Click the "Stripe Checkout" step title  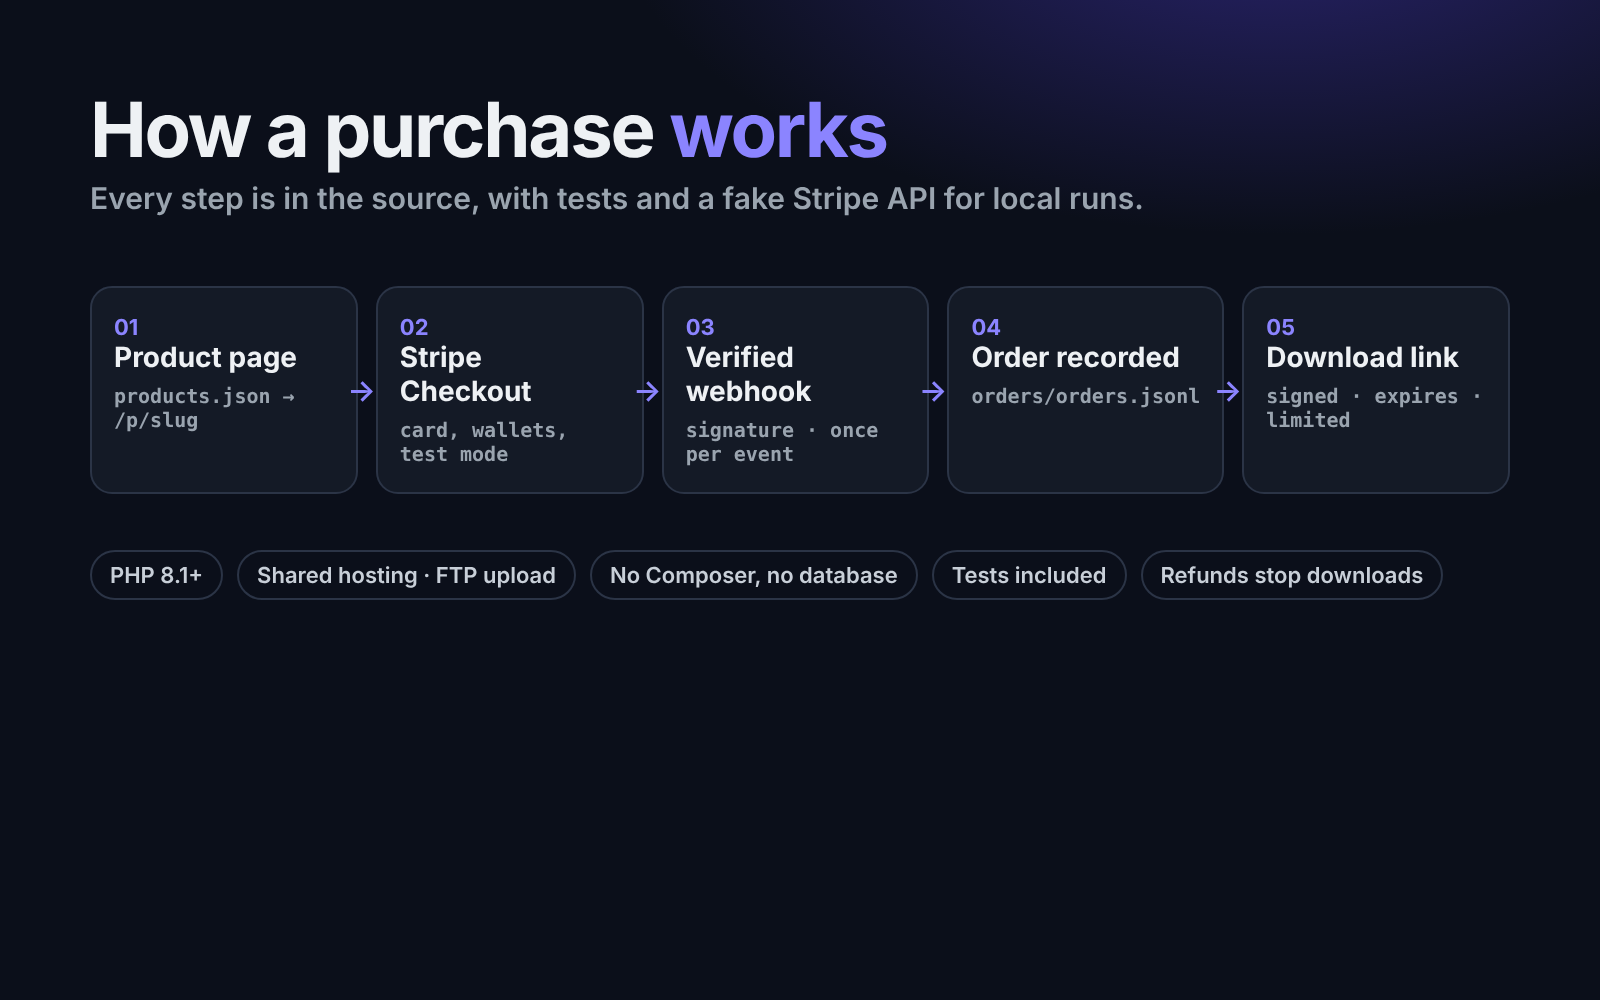466,374
